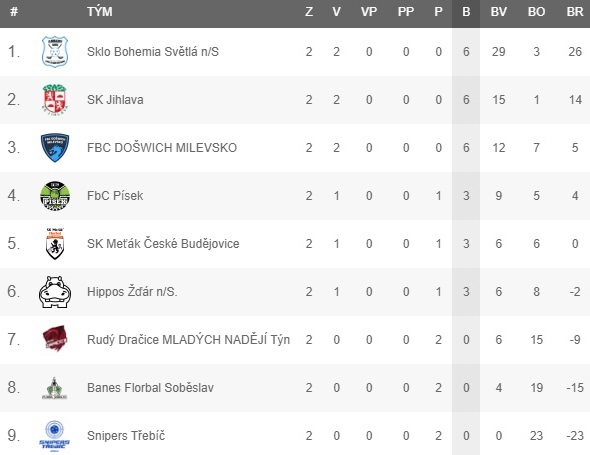Select the Banes Florbal Soběslav row name
This screenshot has height=455, width=590.
click(151, 388)
